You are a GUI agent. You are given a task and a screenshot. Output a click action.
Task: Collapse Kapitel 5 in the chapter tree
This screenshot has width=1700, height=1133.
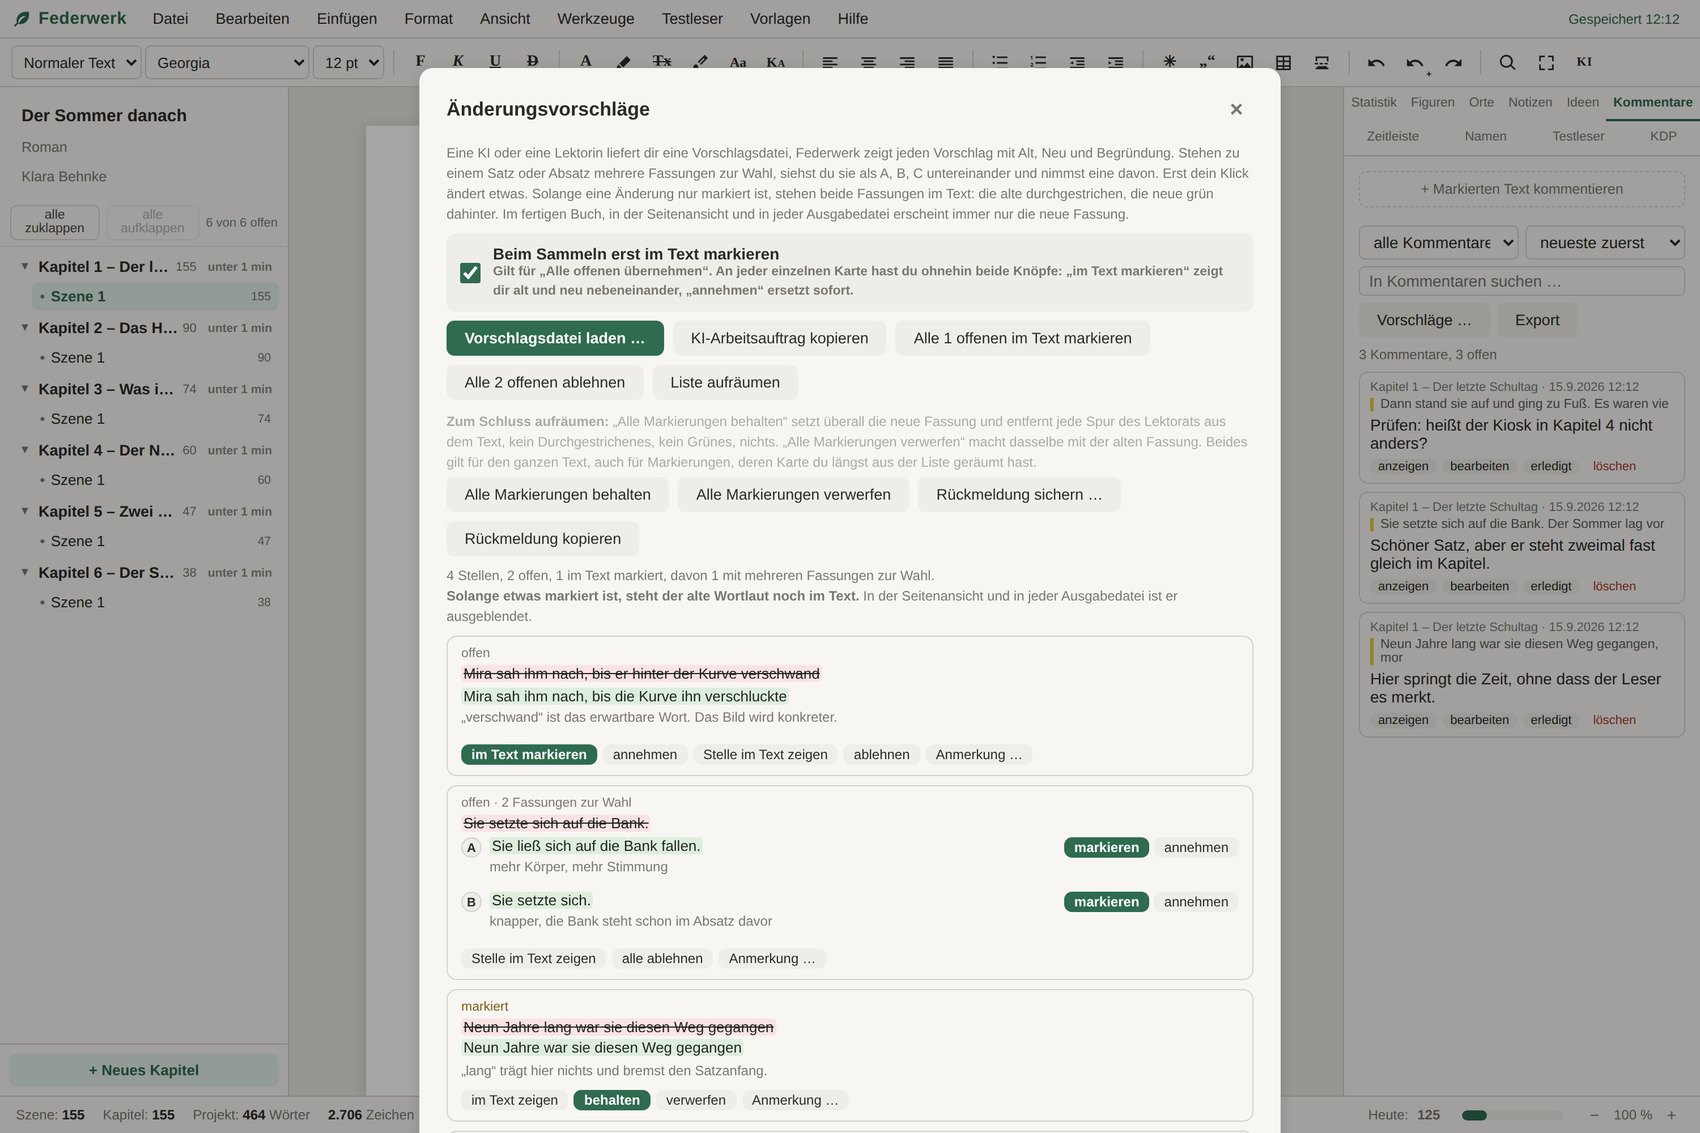[25, 510]
